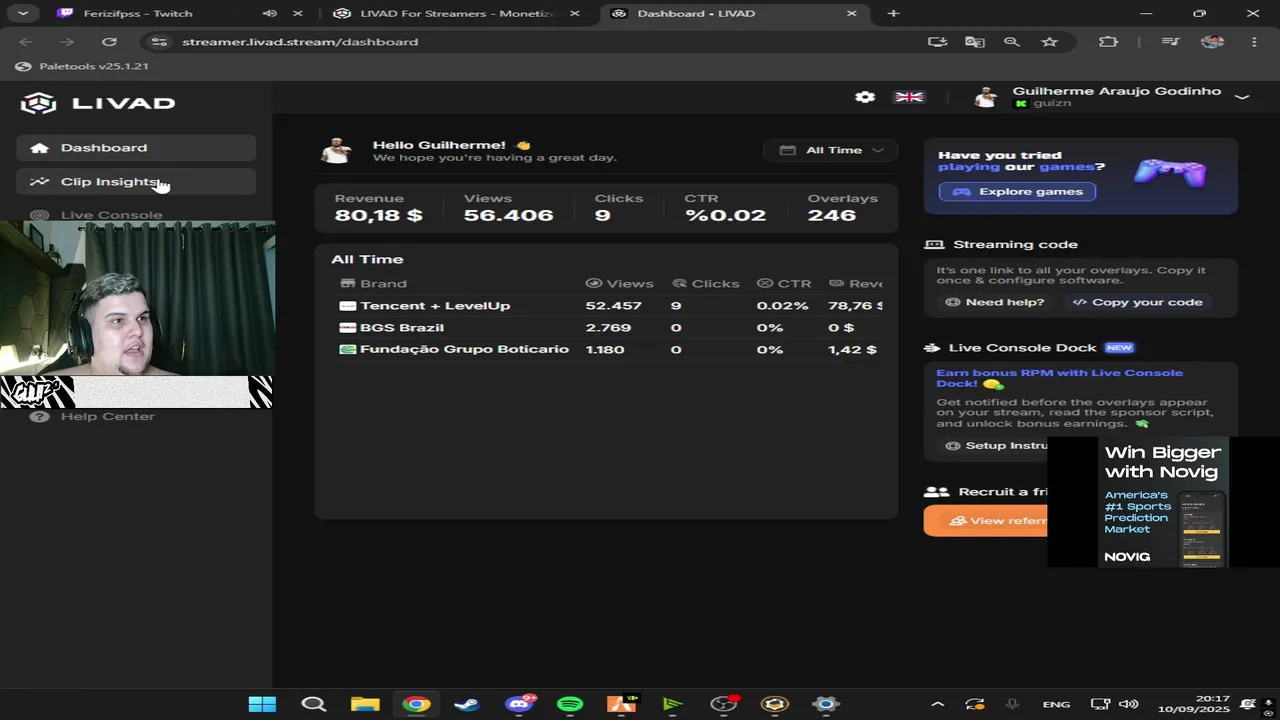Click the NEW badge by Live Console Dock
The width and height of the screenshot is (1280, 720).
click(1119, 348)
